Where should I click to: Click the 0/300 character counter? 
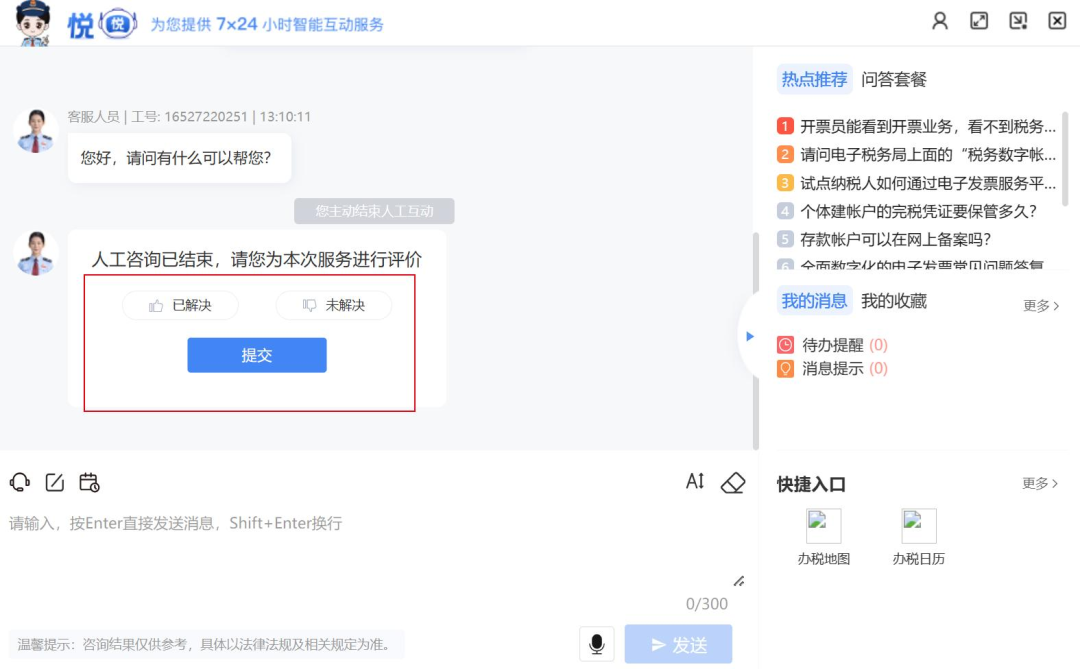pos(707,604)
